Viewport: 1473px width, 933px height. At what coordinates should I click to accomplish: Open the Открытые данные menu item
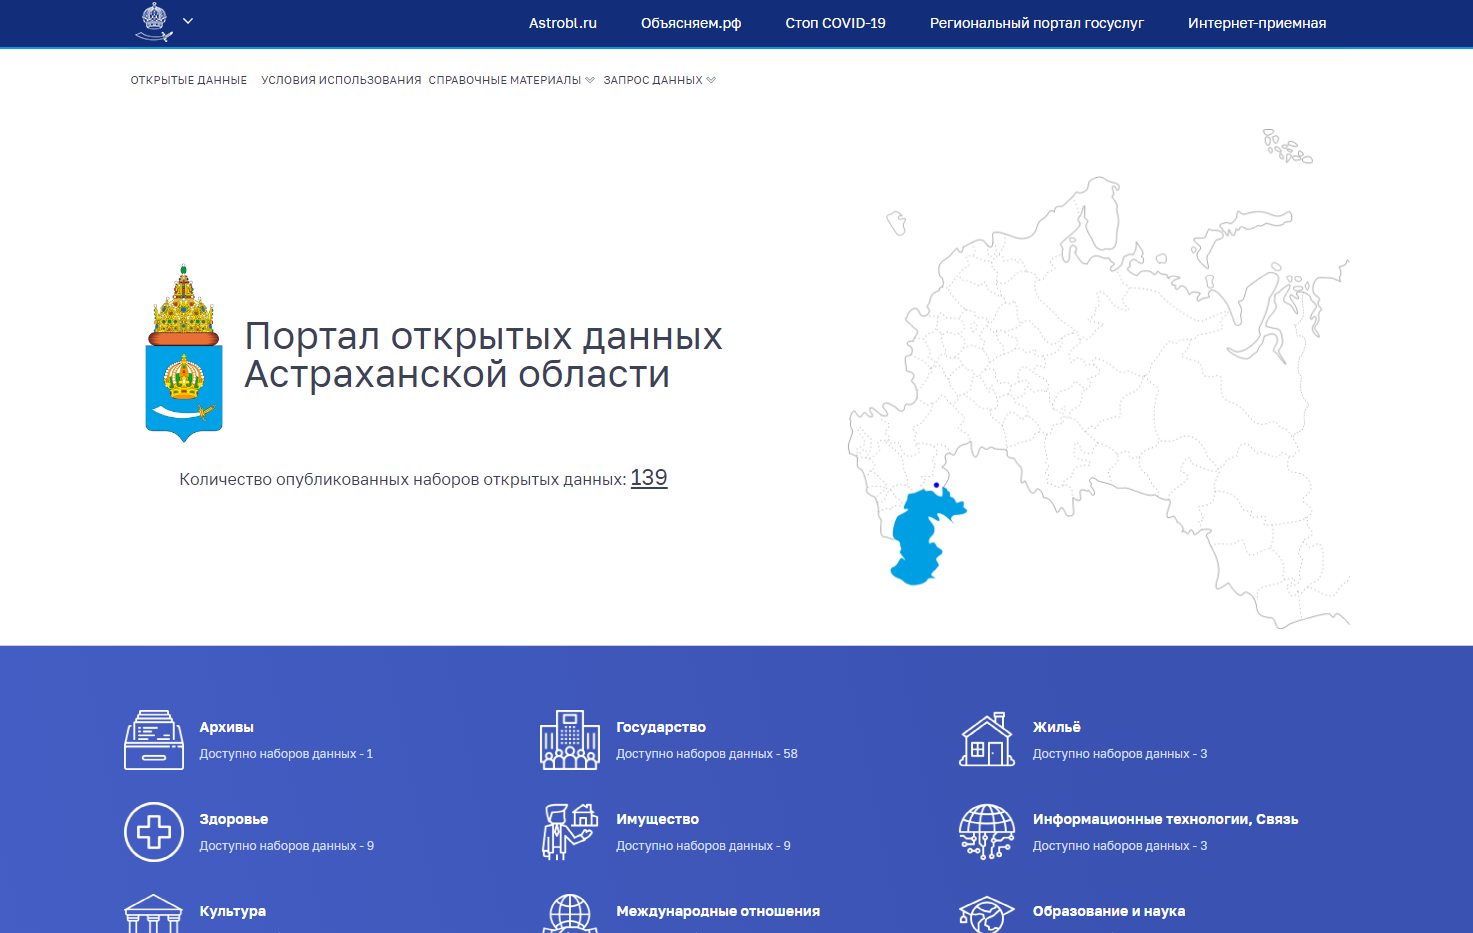click(189, 80)
